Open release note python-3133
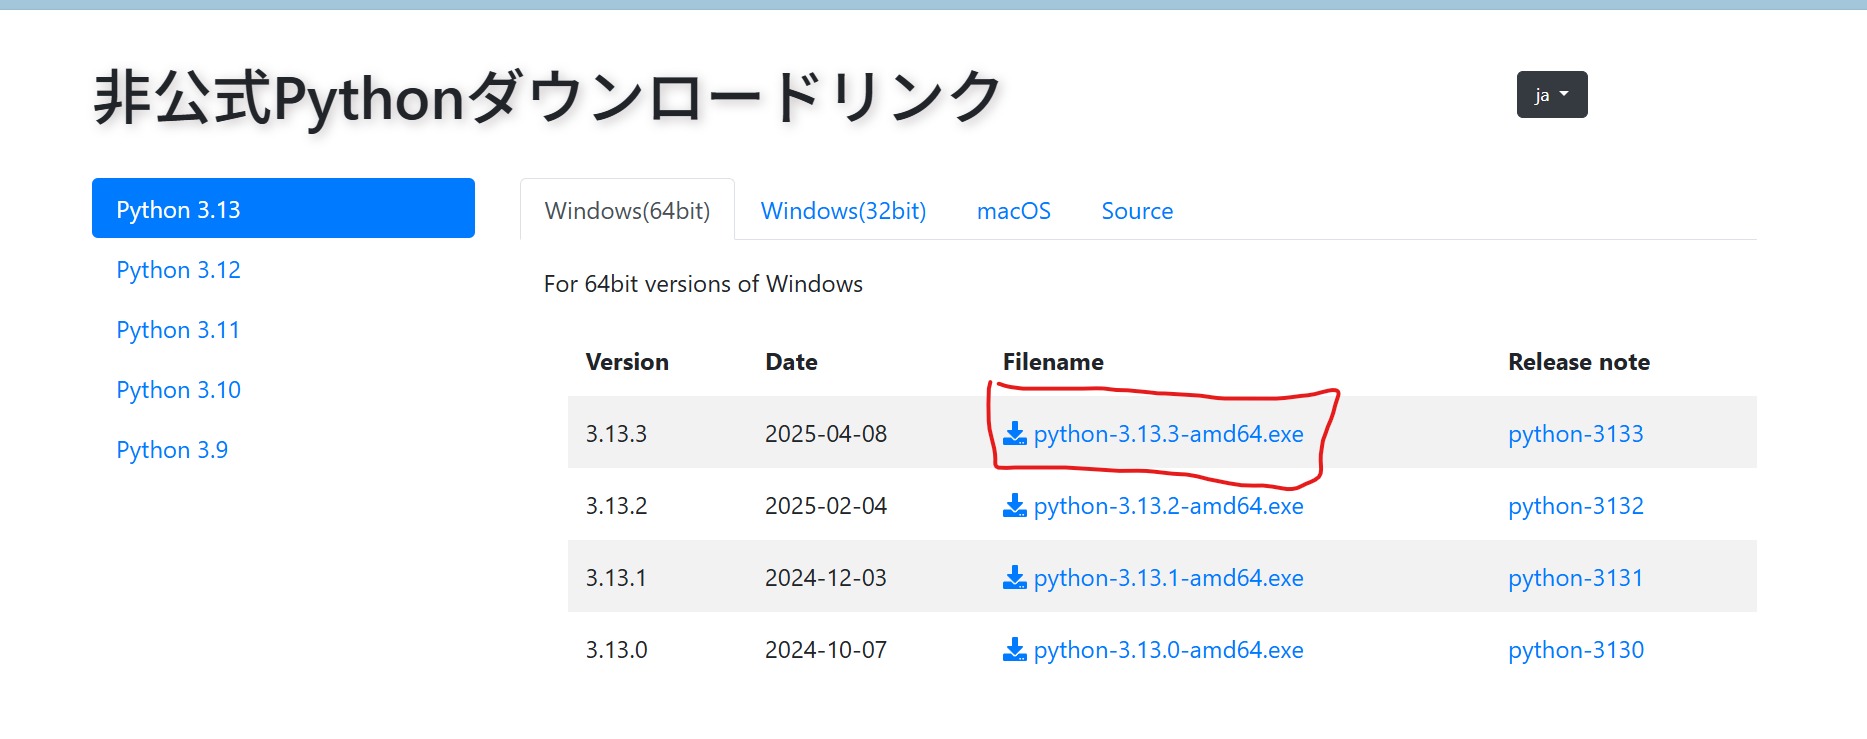Viewport: 1867px width, 739px height. (1576, 434)
